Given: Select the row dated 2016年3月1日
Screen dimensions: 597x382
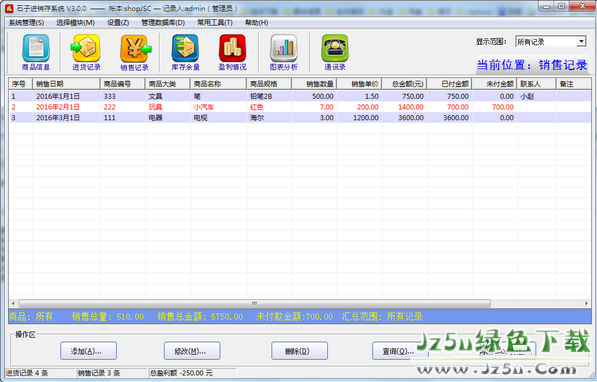Looking at the screenshot, I should click(x=300, y=118).
